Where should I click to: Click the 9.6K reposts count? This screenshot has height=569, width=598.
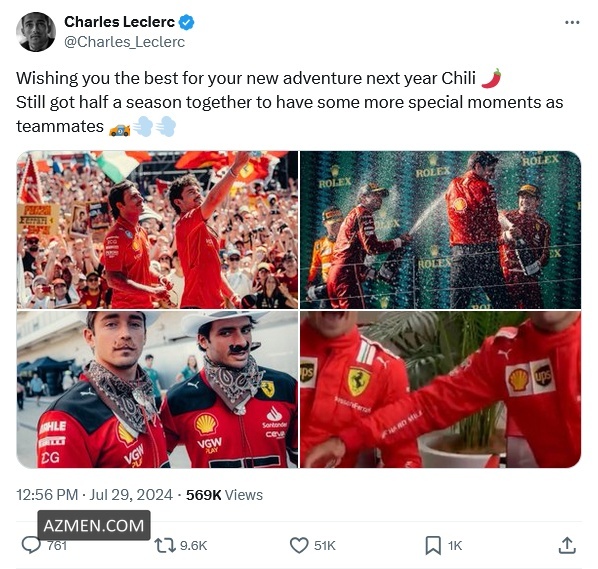point(193,546)
